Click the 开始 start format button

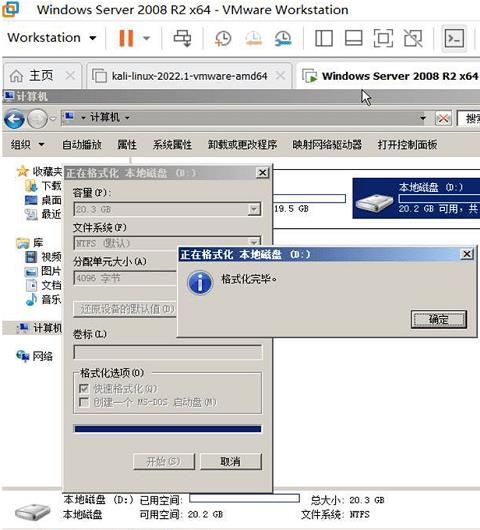click(164, 461)
